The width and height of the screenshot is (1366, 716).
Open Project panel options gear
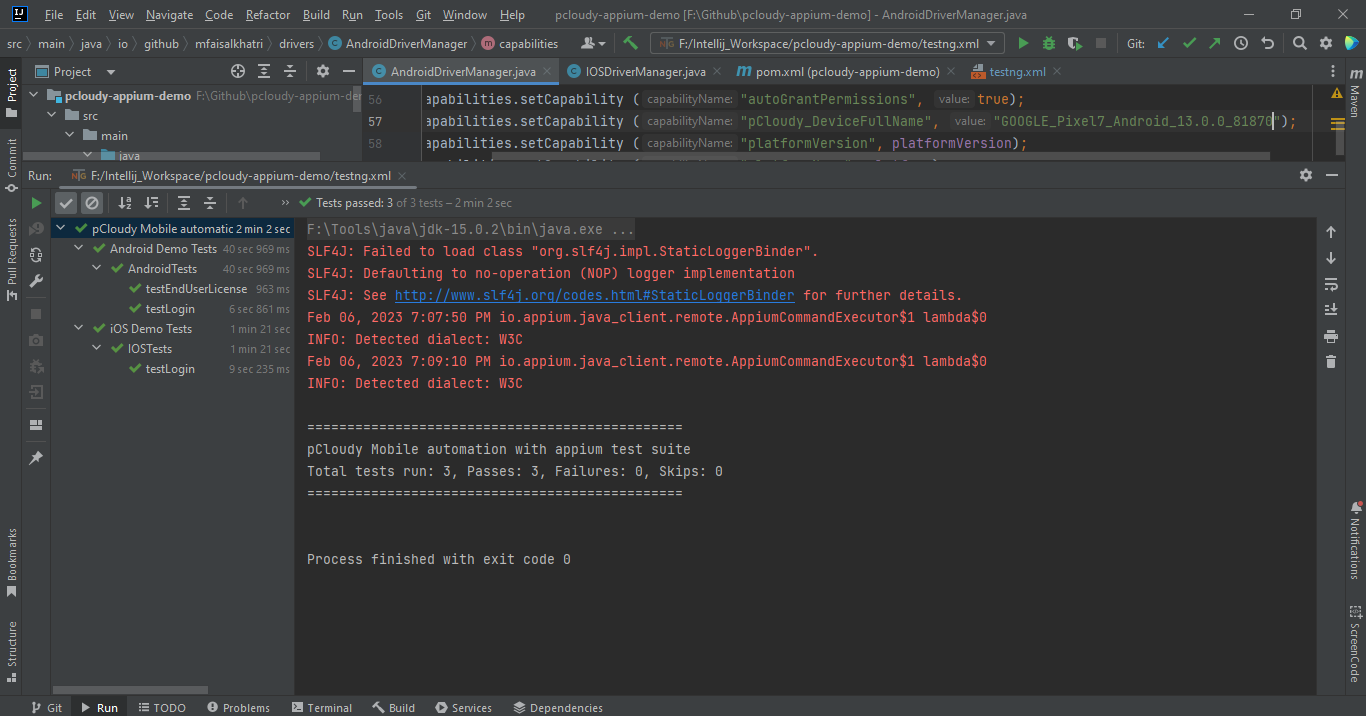tap(323, 72)
